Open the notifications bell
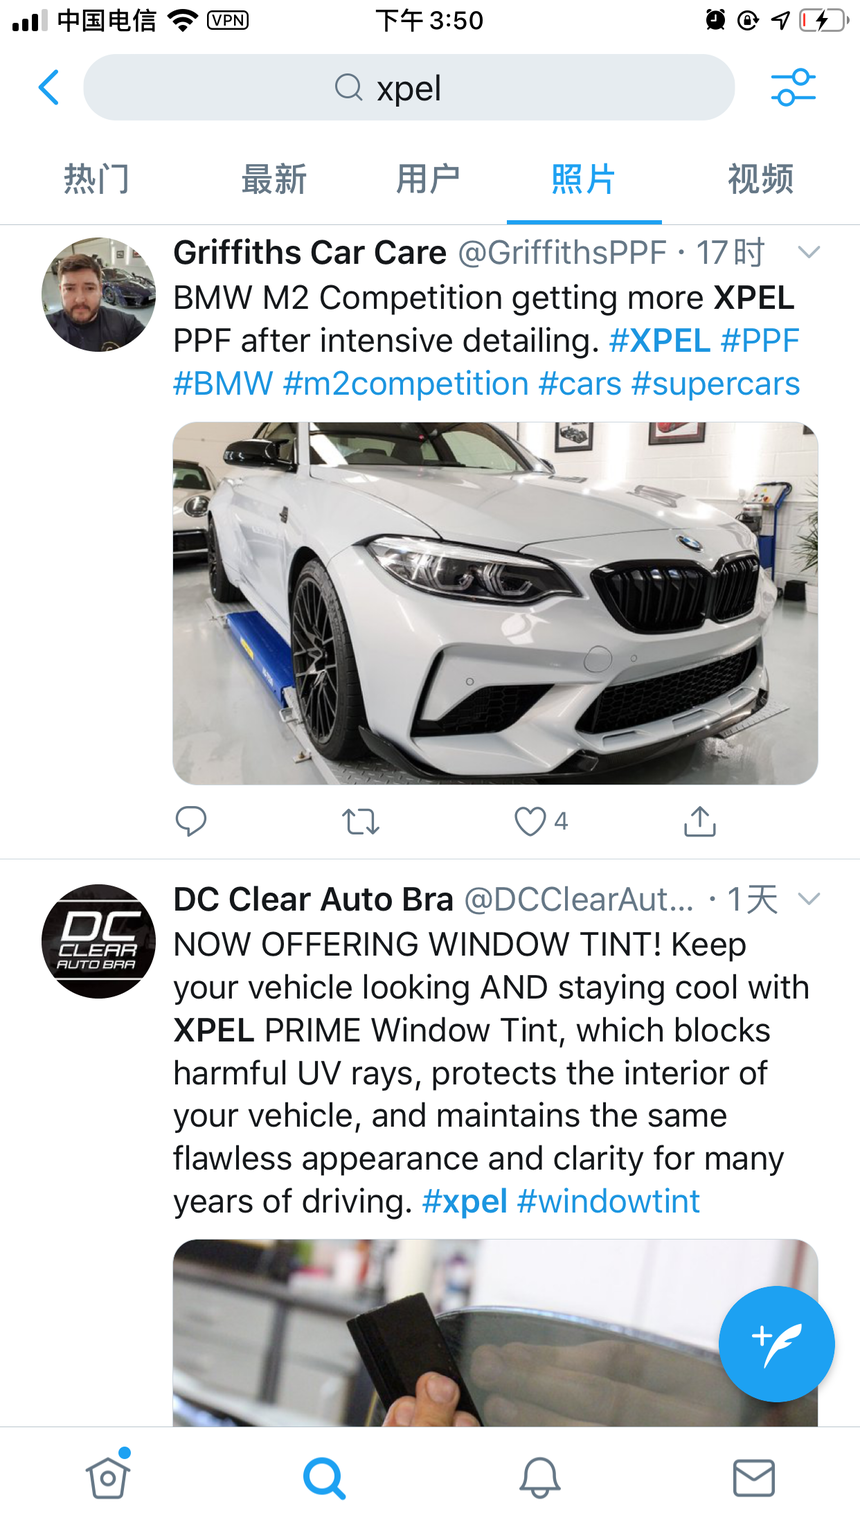 539,1478
